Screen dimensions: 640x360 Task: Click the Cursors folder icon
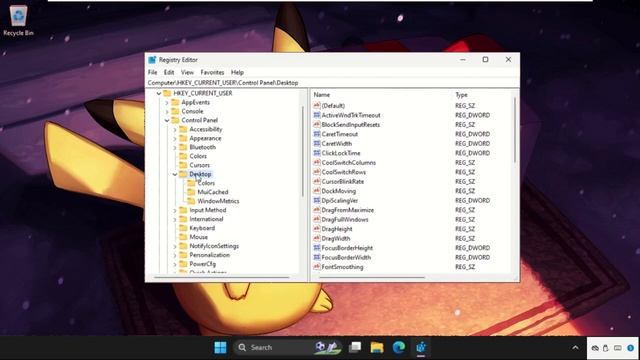(183, 165)
